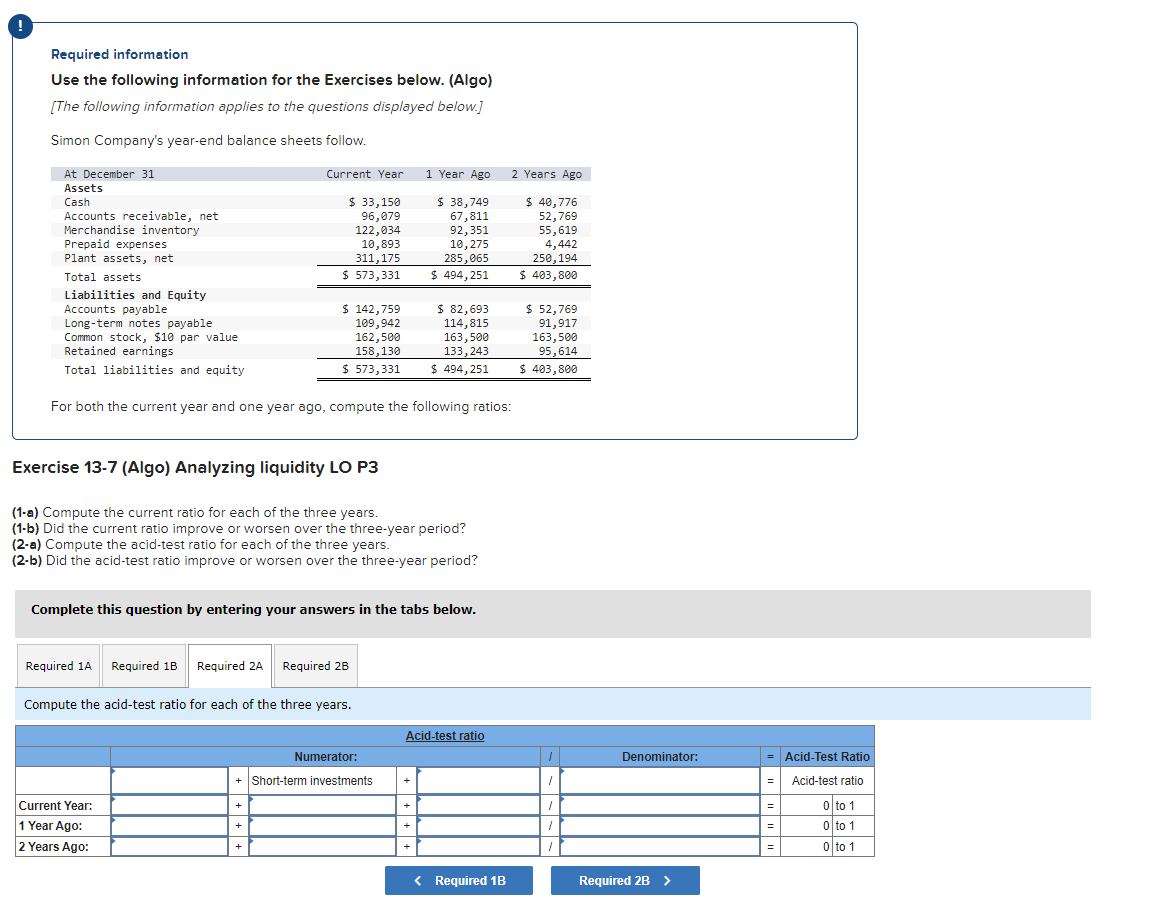Switch to the Required 1A tab
Image resolution: width=1170 pixels, height=922 pixels.
point(58,665)
